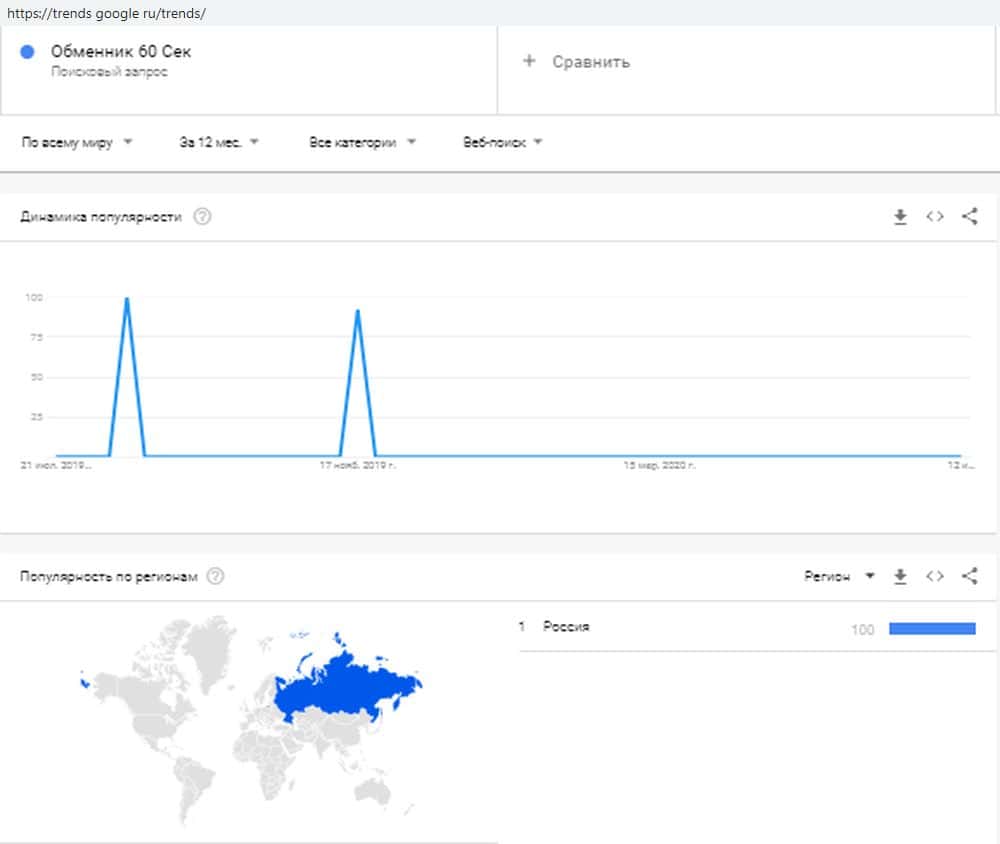Open help for Популярность по регионам
The image size is (1000, 844).
215,576
